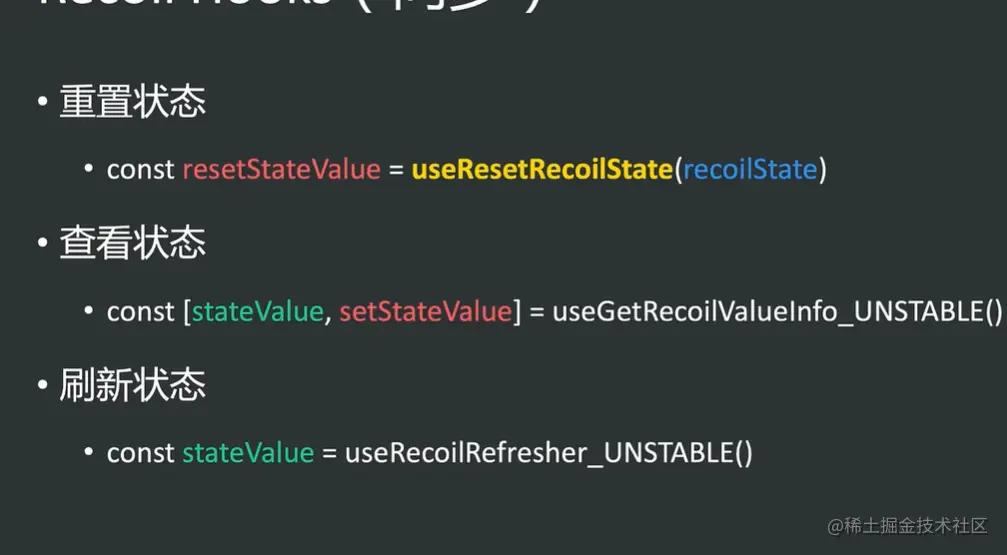Viewport: 1007px width, 555px height.
Task: Click the bullet dot beside 刷新状态
Action: pos(41,387)
